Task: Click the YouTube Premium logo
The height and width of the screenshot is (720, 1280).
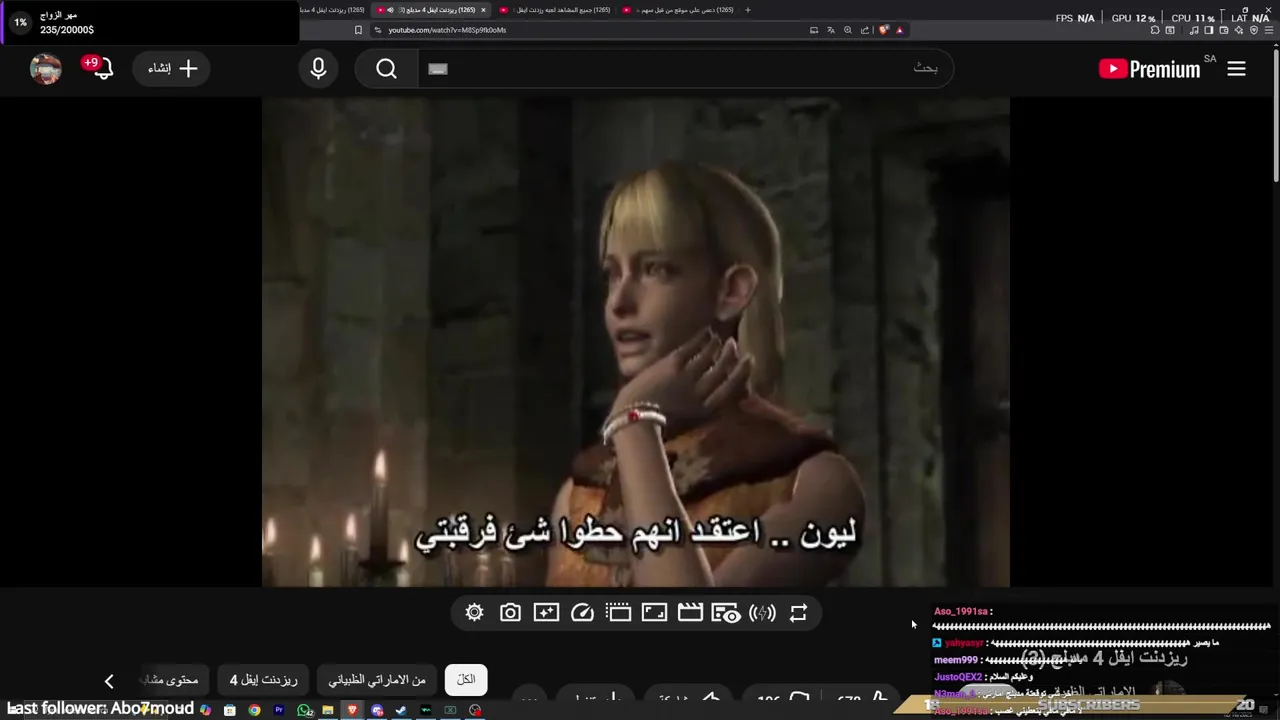Action: 1149,69
